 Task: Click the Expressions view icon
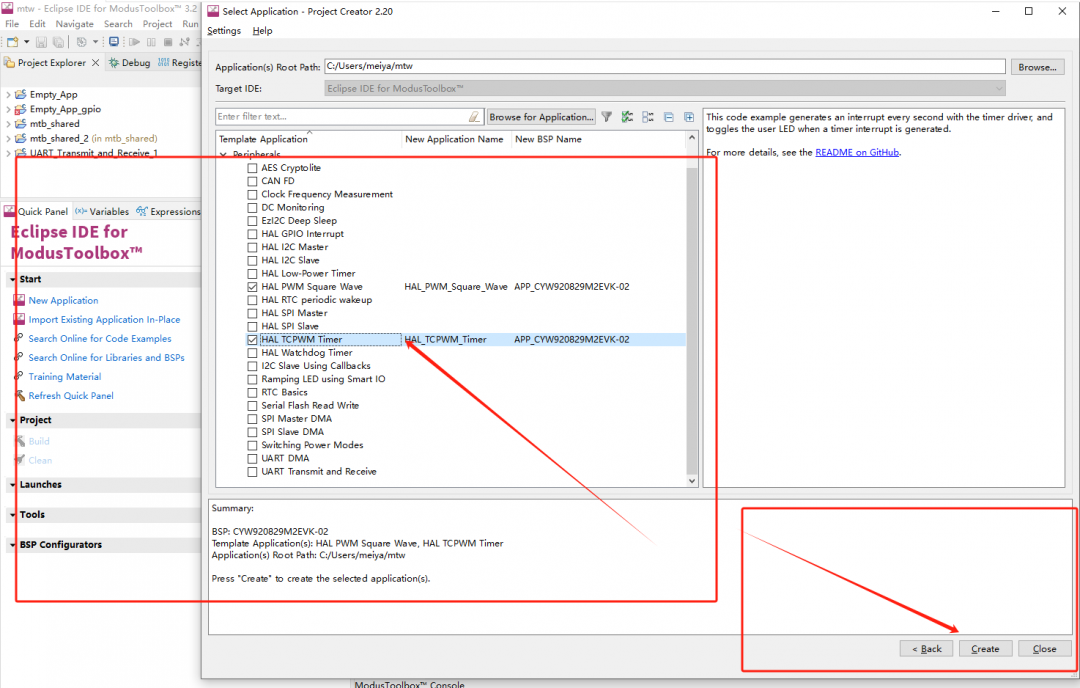point(141,211)
